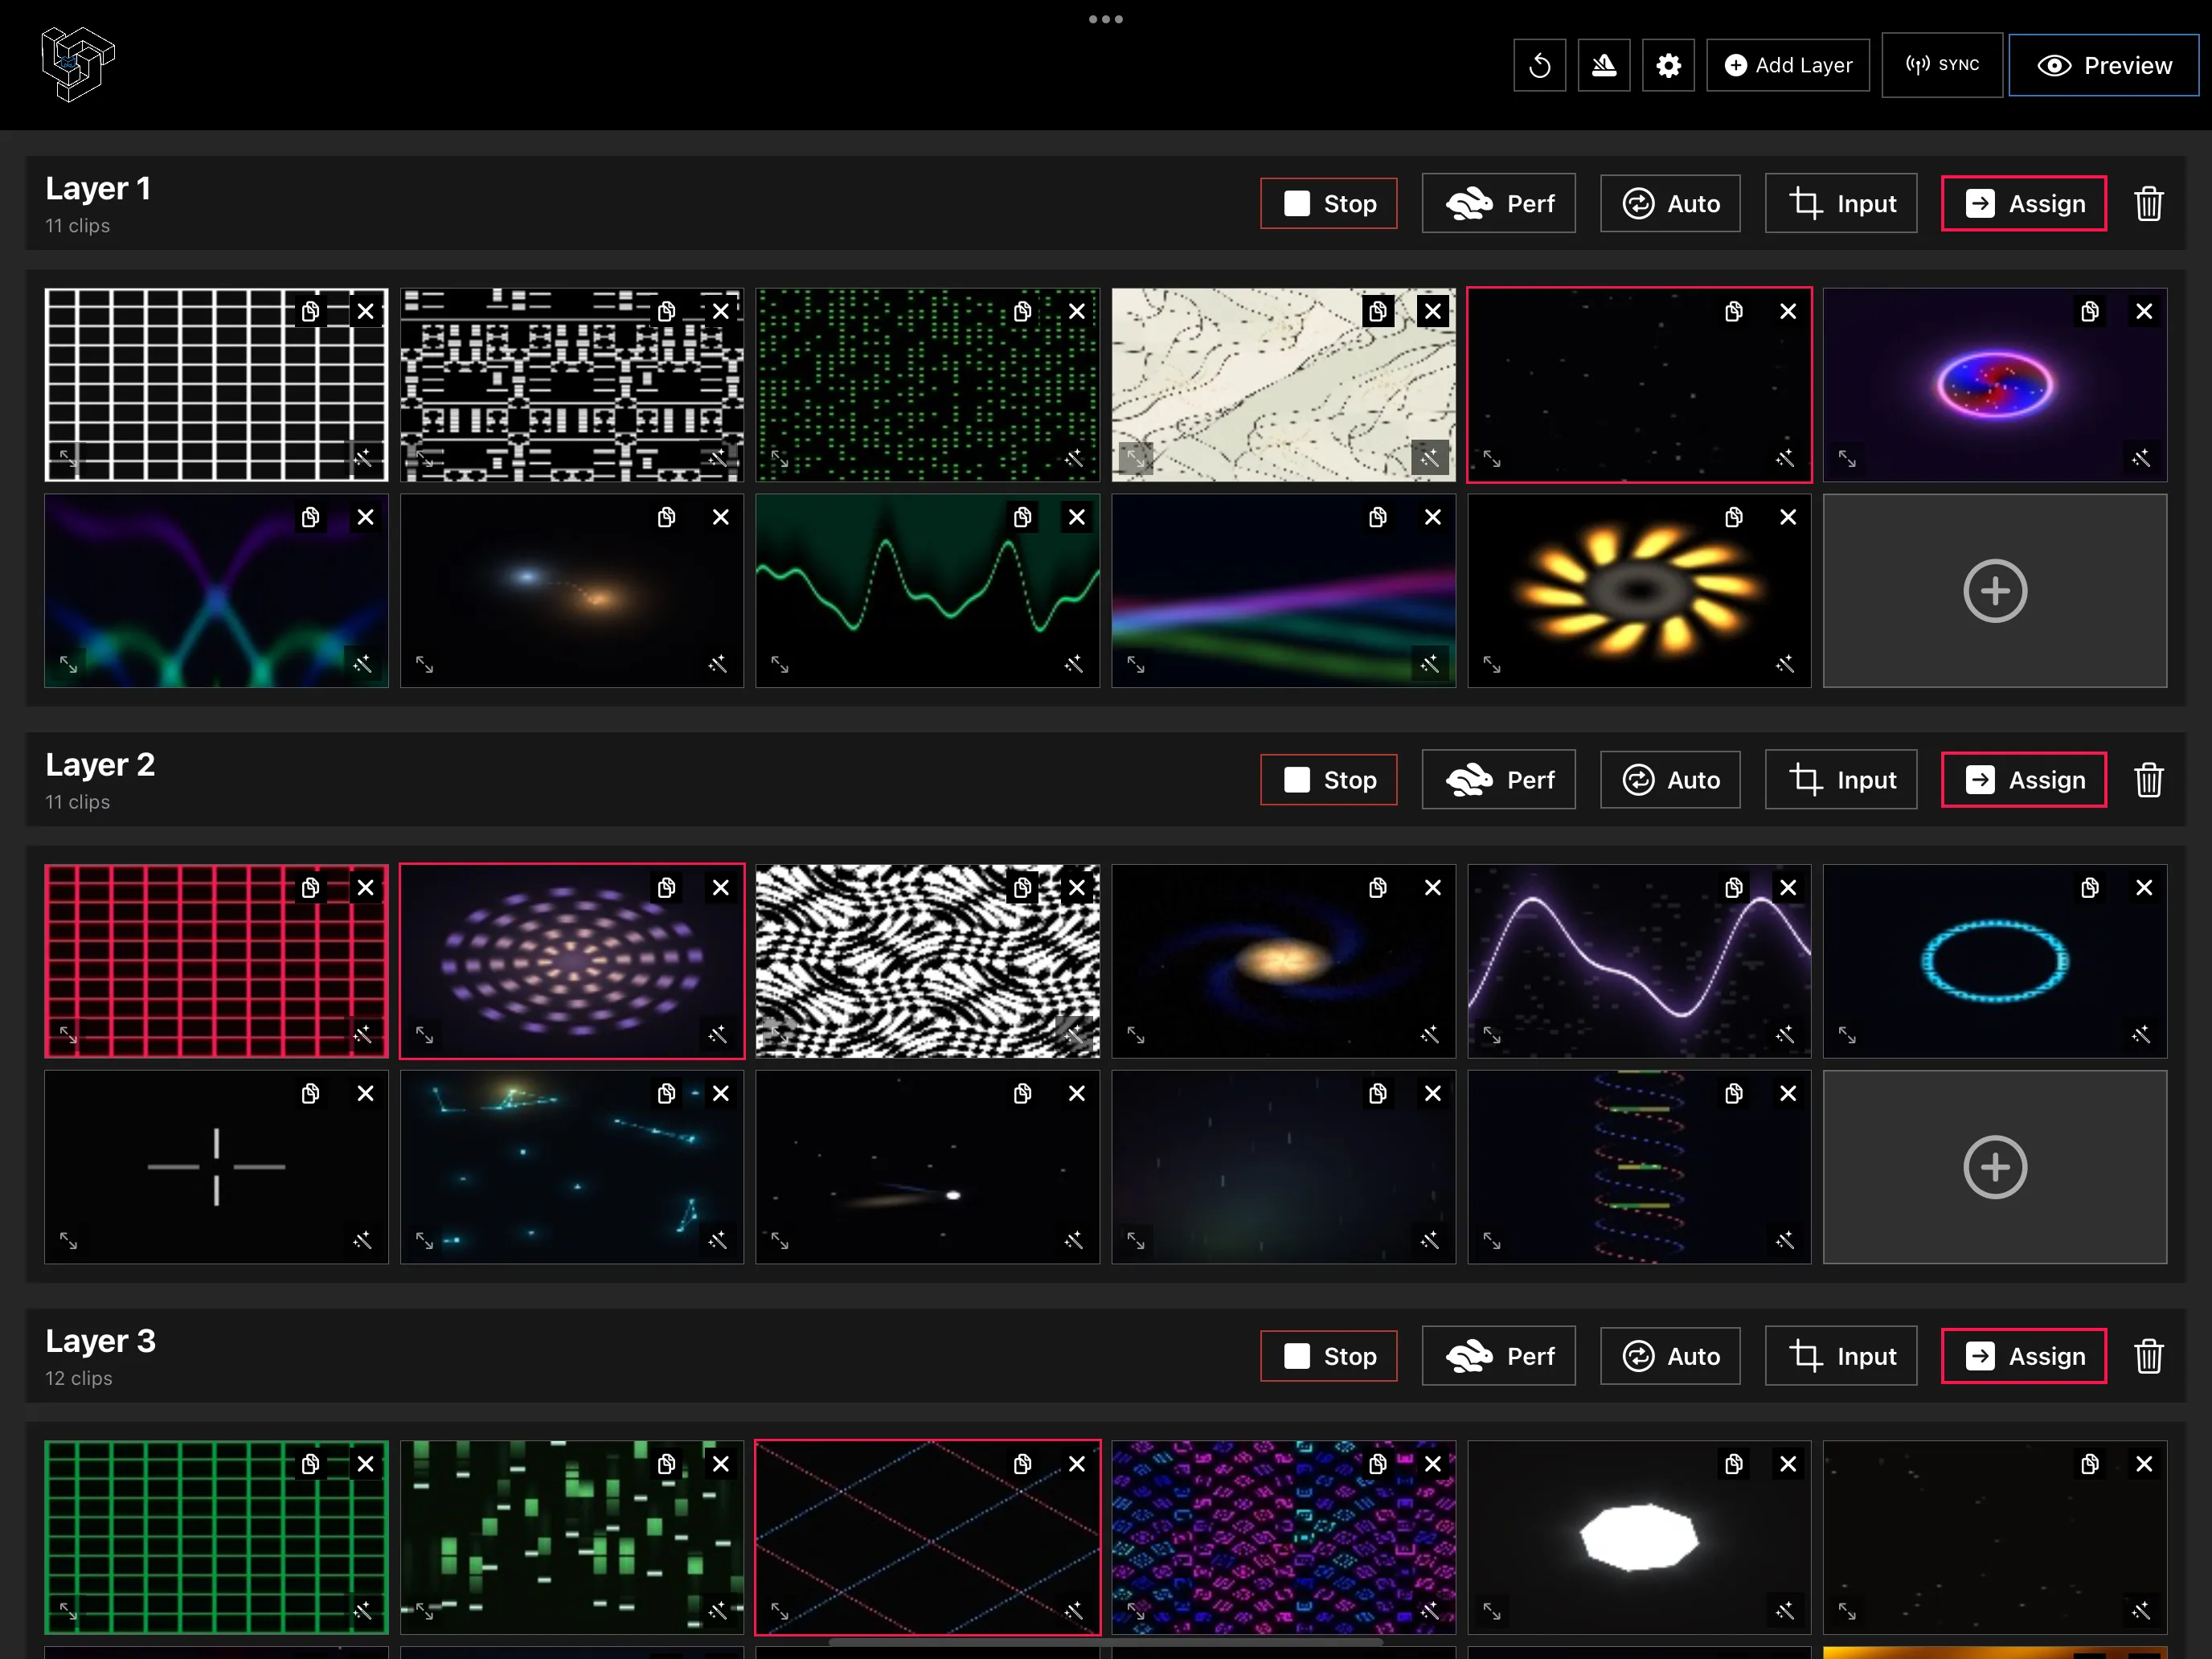Click the undo/reset arrow icon in top bar

[x=1539, y=66]
